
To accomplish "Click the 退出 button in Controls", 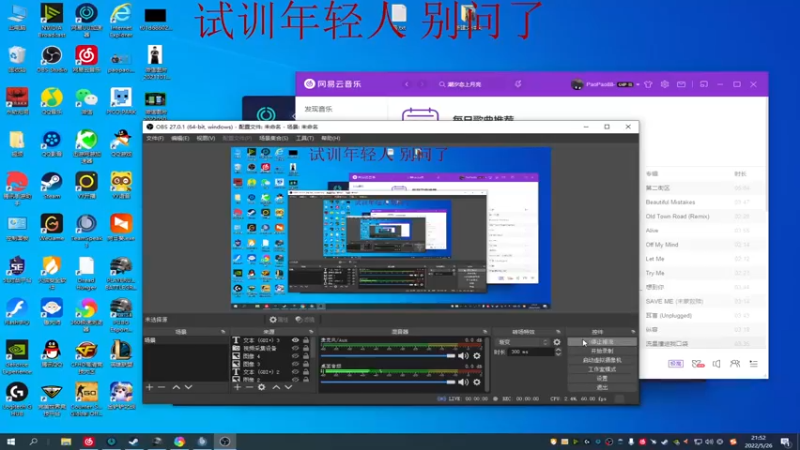I will pyautogui.click(x=602, y=387).
